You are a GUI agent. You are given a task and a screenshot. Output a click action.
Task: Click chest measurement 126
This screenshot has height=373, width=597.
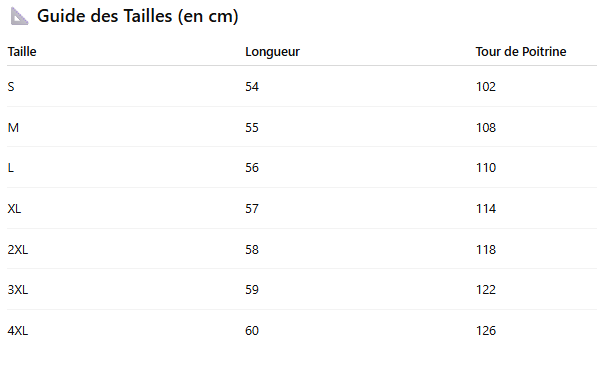486,331
